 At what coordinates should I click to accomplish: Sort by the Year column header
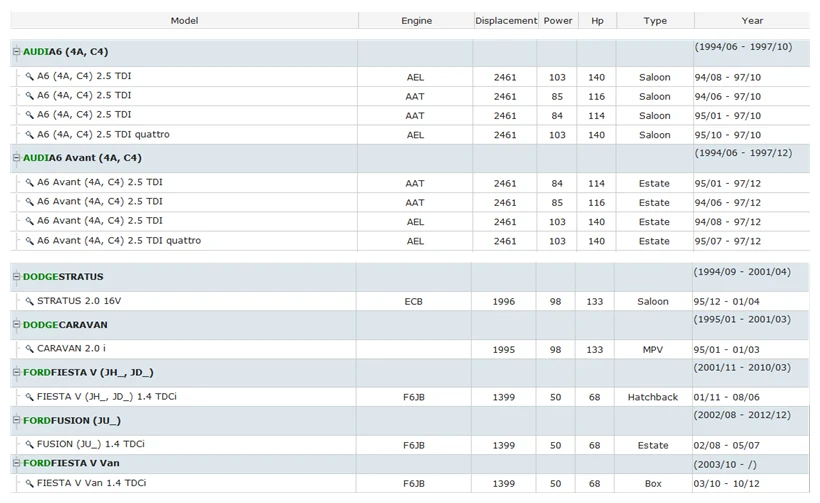coord(752,20)
